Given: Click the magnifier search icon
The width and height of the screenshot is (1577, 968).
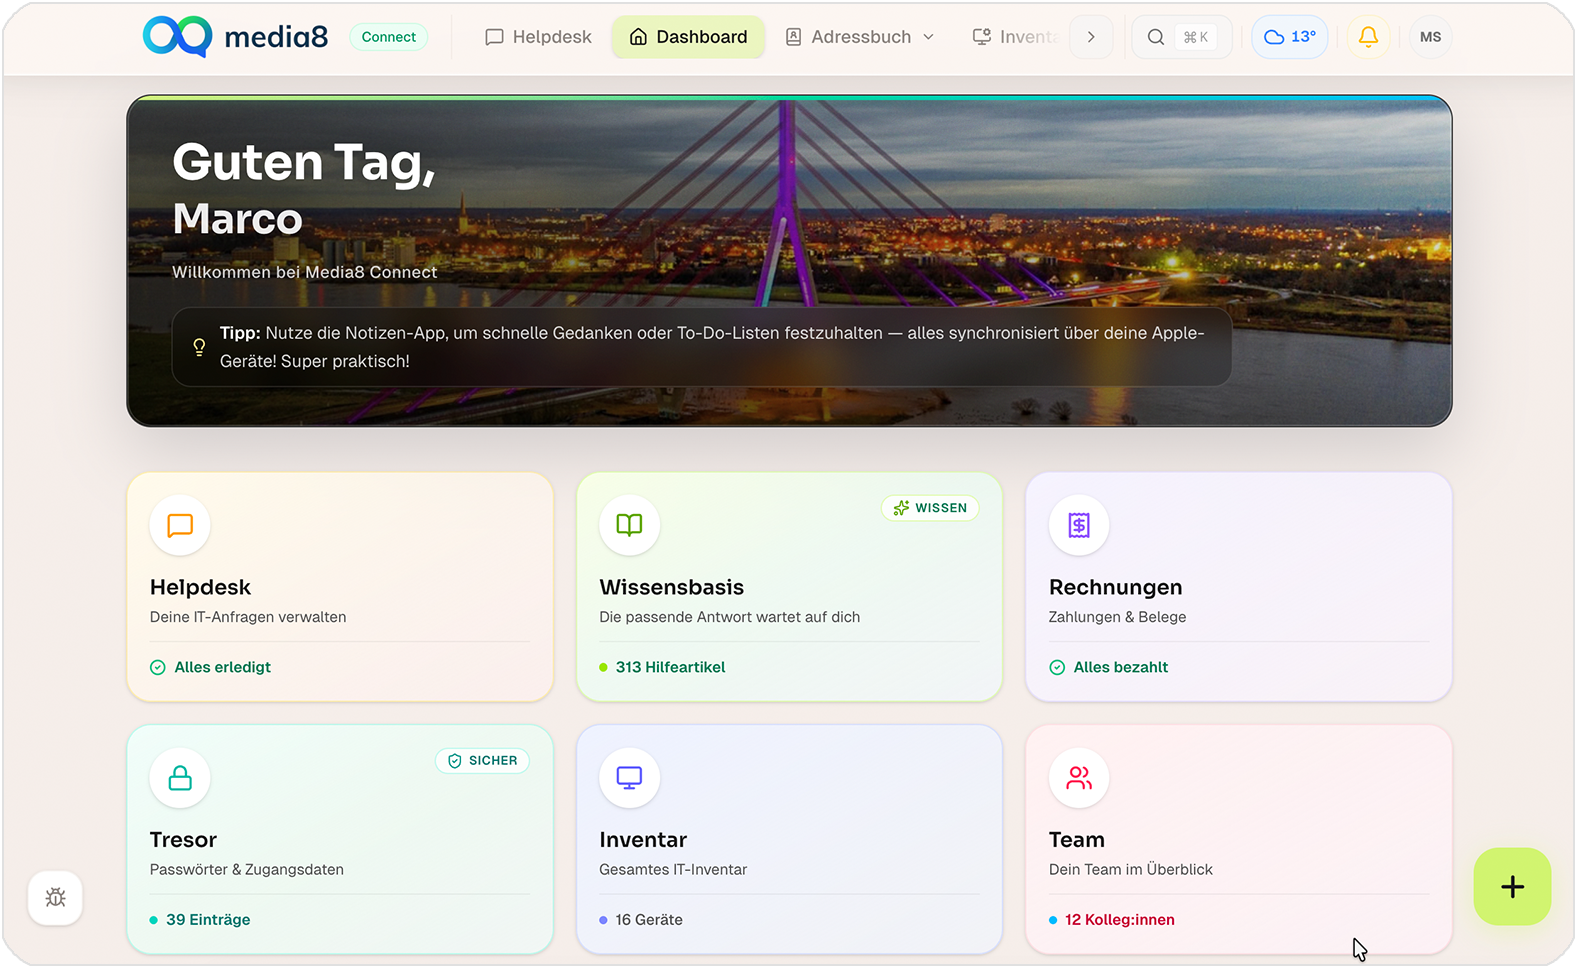Looking at the screenshot, I should coord(1155,37).
